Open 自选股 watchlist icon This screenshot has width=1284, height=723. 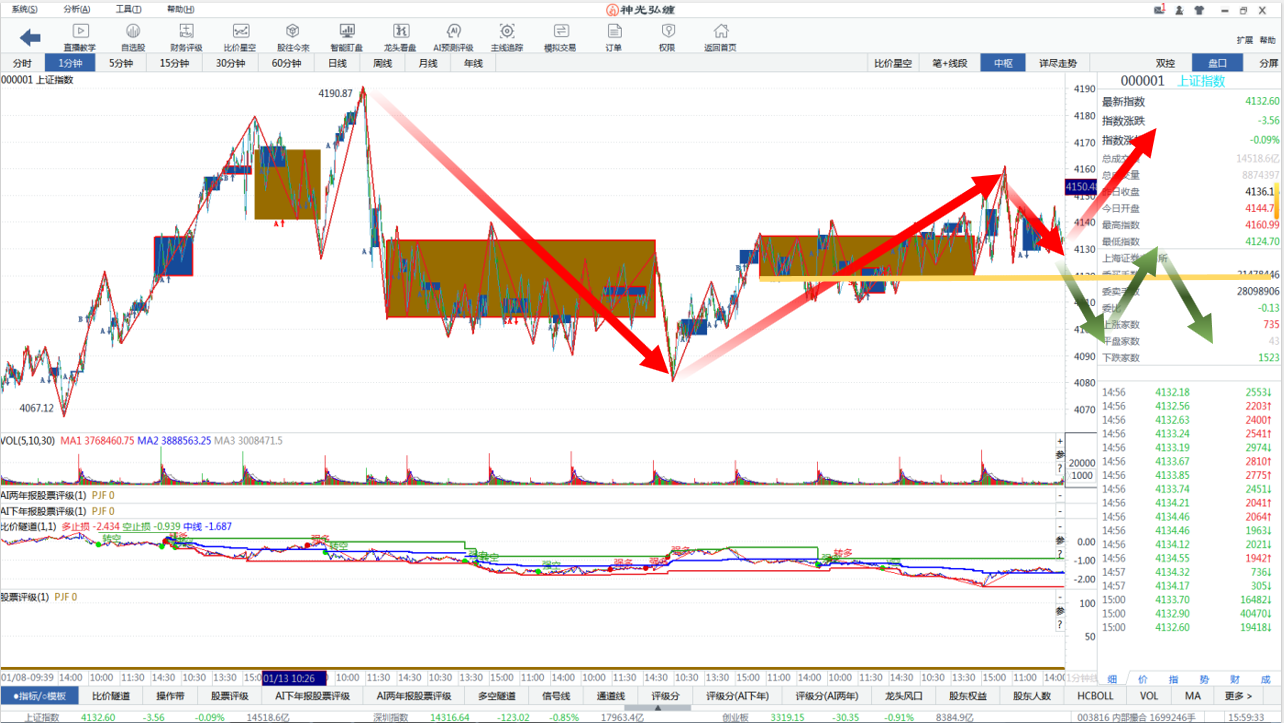pyautogui.click(x=132, y=38)
